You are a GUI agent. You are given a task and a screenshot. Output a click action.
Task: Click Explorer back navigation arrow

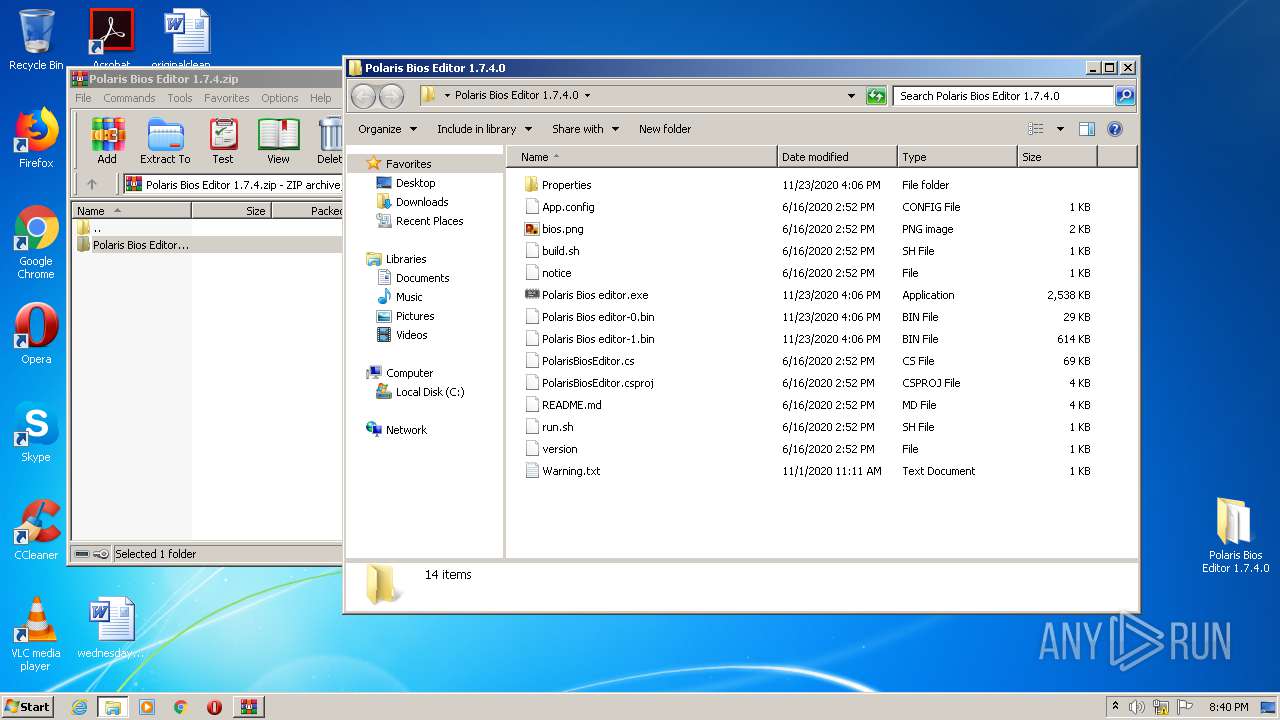click(x=363, y=96)
